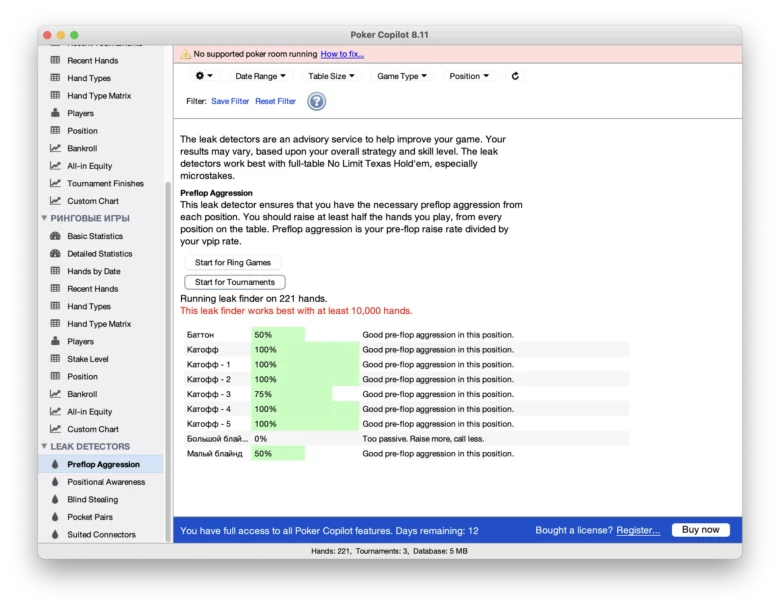Follow the How to fix... link
This screenshot has width=780, height=609.
[342, 54]
